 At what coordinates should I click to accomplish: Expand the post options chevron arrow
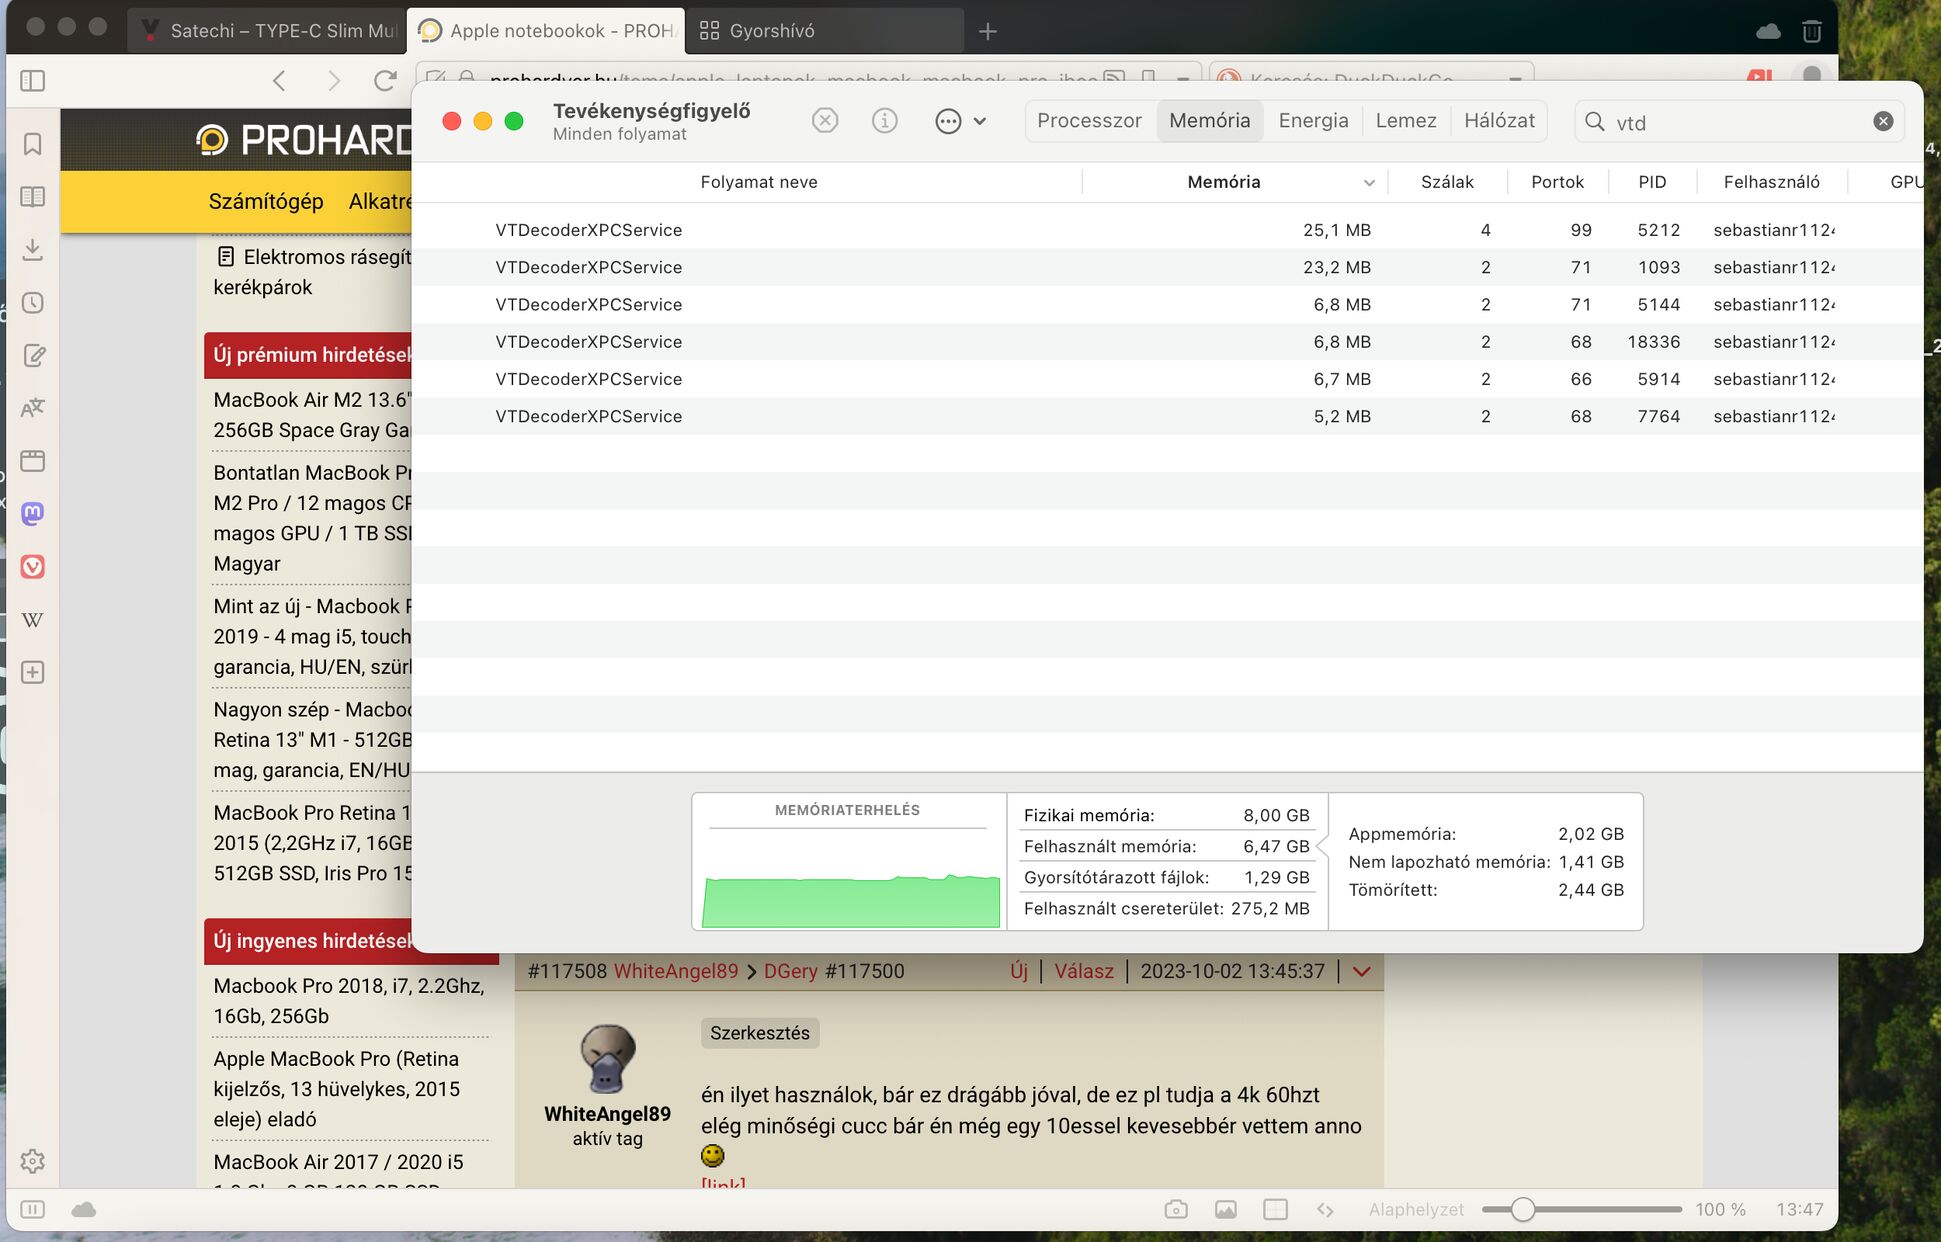coord(1361,971)
